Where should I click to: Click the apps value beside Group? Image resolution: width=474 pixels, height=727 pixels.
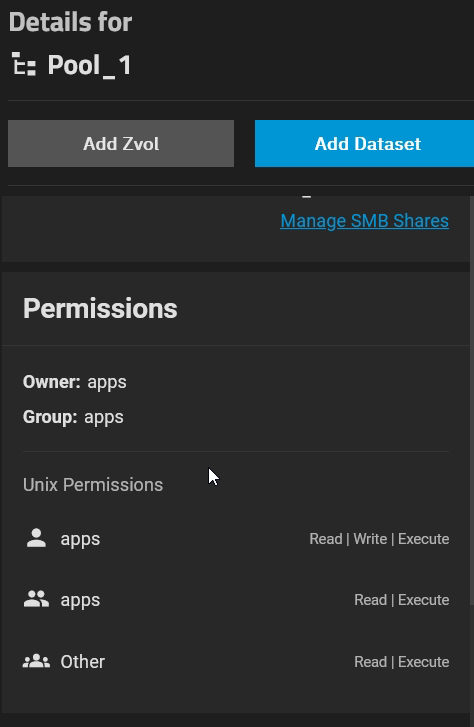pos(104,417)
